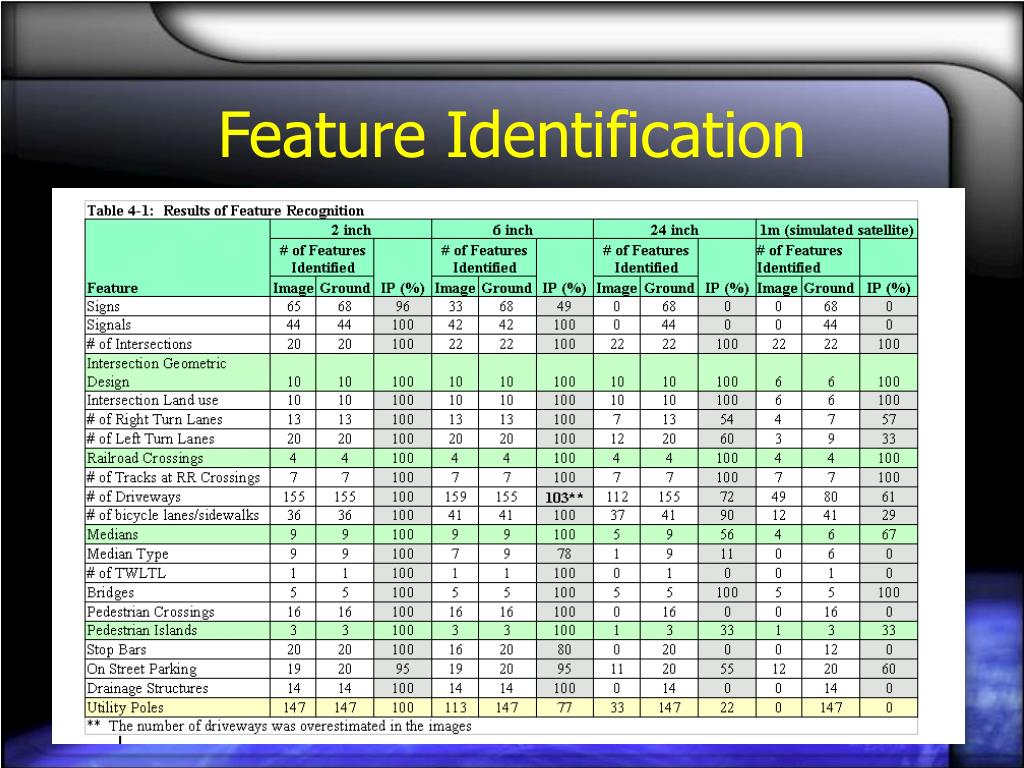The width and height of the screenshot is (1024, 768).
Task: Click the "55" percentage in On Street Parking row
Action: 727,669
